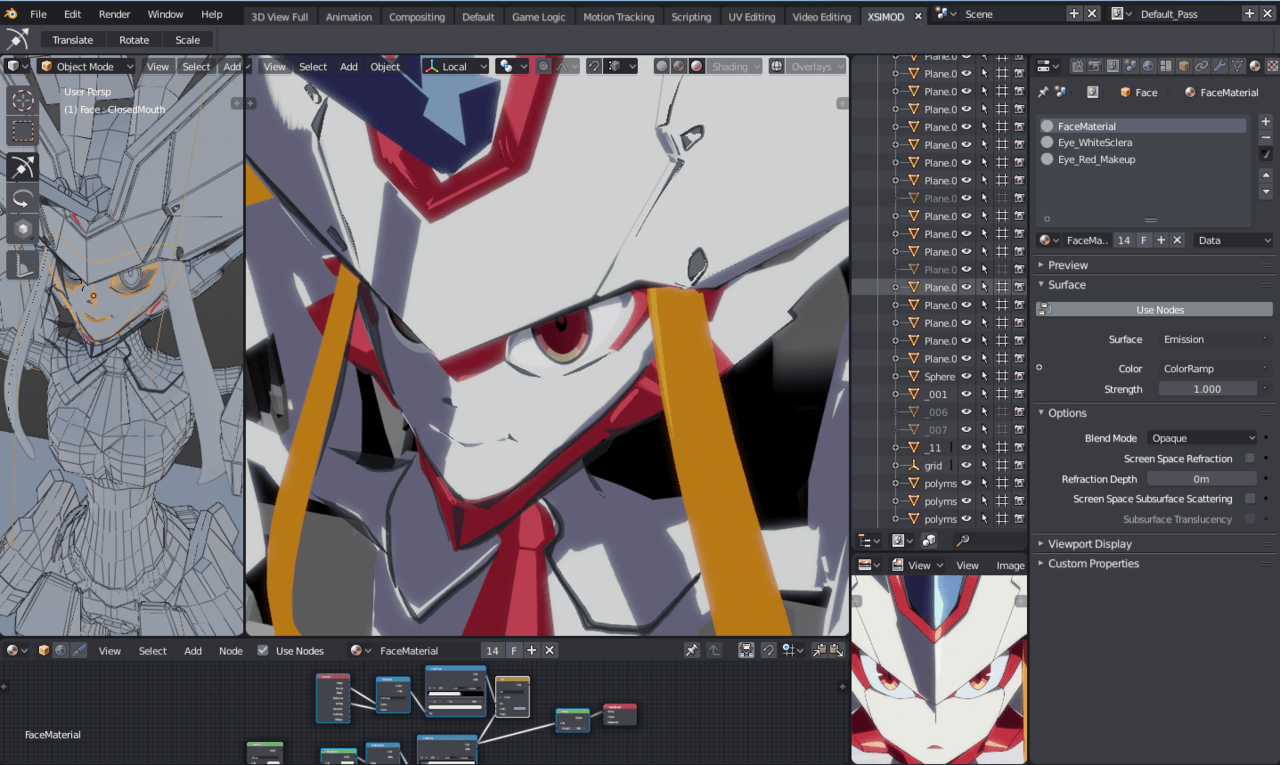Click the Blender logo icon

click(10, 14)
